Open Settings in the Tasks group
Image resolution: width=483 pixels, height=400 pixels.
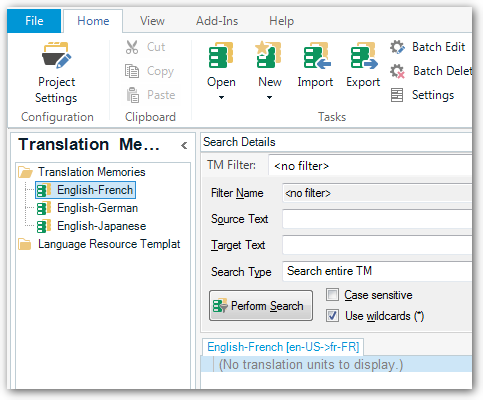pos(422,95)
